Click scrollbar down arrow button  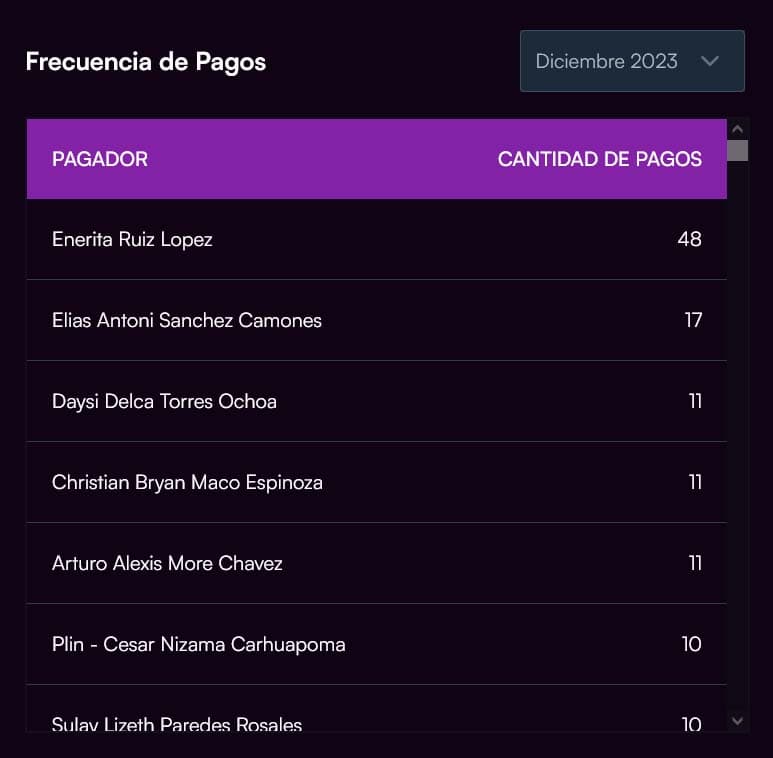pyautogui.click(x=738, y=720)
